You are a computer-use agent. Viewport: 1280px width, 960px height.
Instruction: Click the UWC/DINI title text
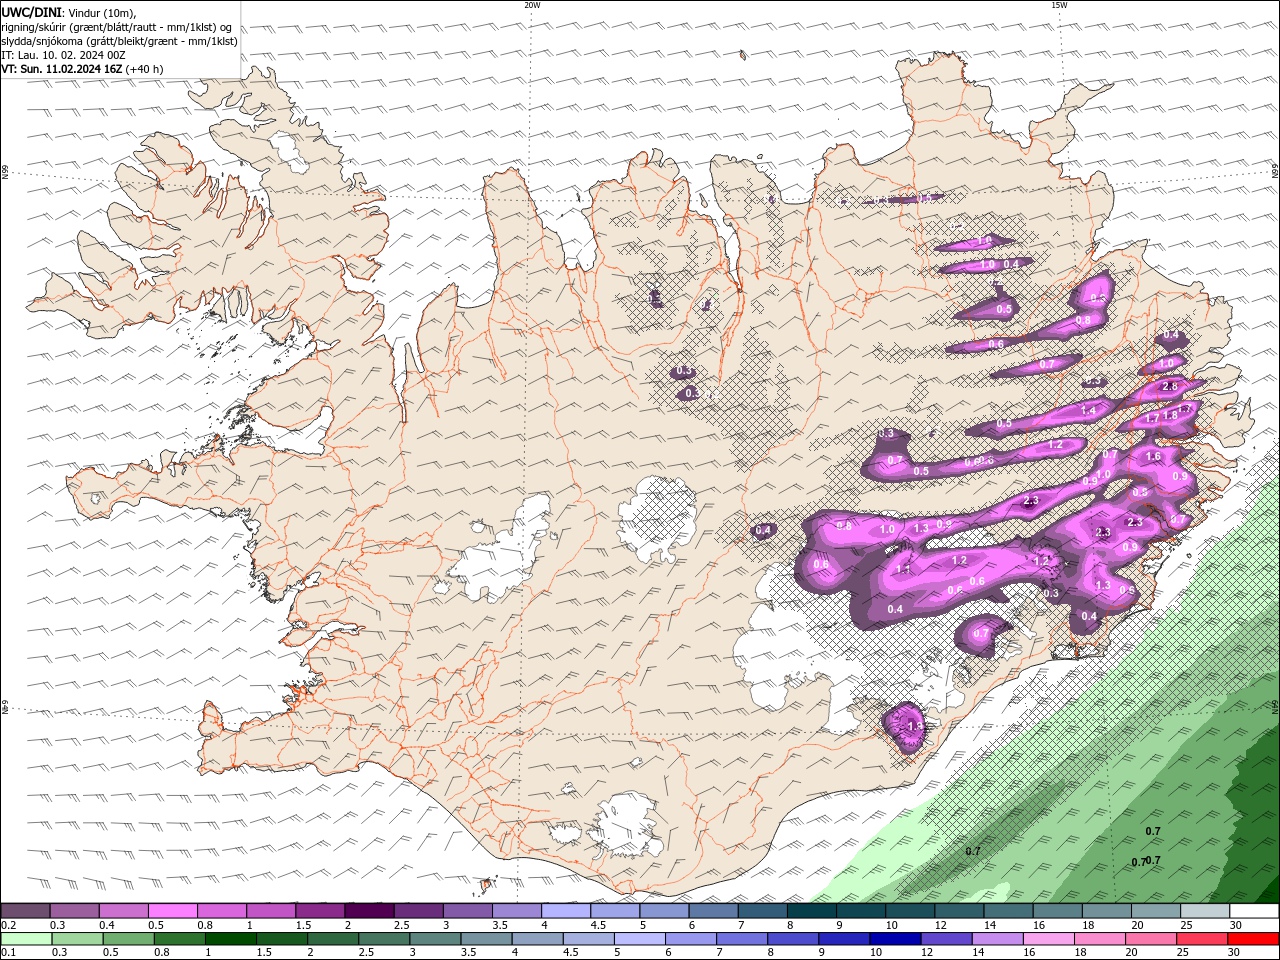point(30,12)
